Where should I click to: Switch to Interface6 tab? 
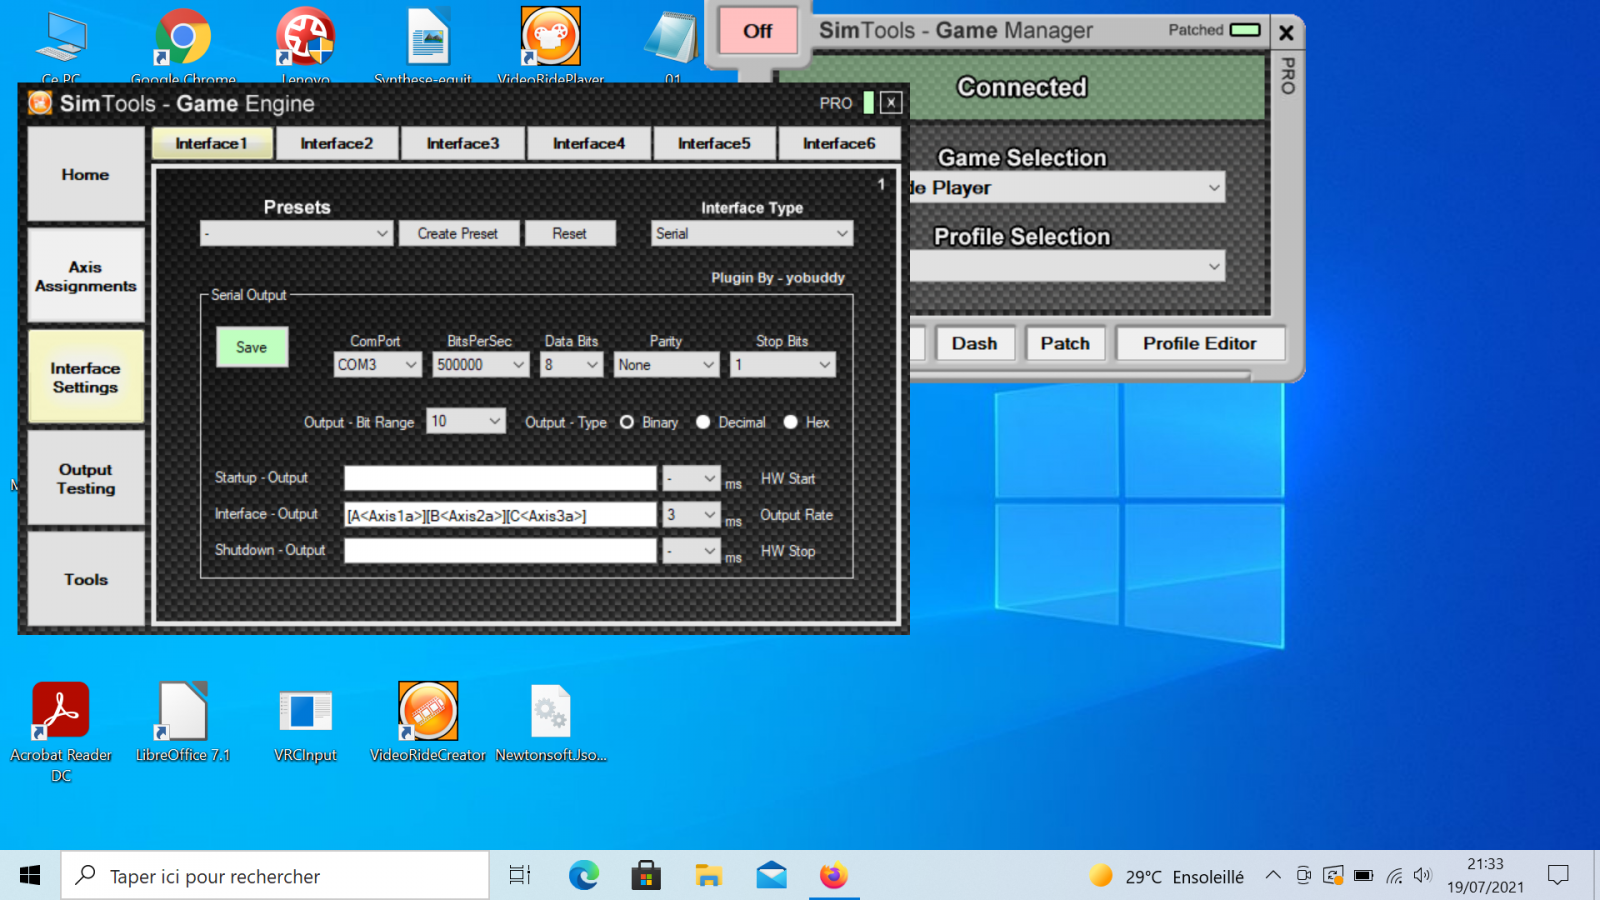(x=839, y=143)
